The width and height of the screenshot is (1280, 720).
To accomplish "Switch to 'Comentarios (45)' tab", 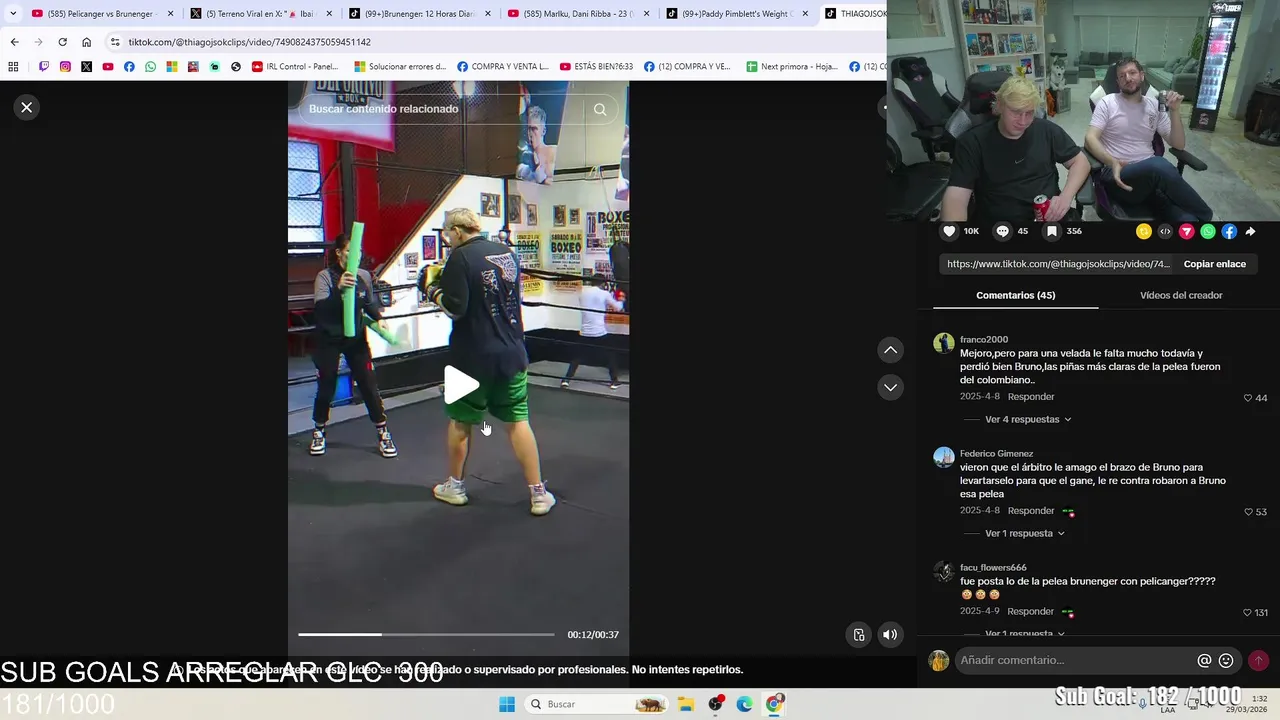I will pos(1015,295).
